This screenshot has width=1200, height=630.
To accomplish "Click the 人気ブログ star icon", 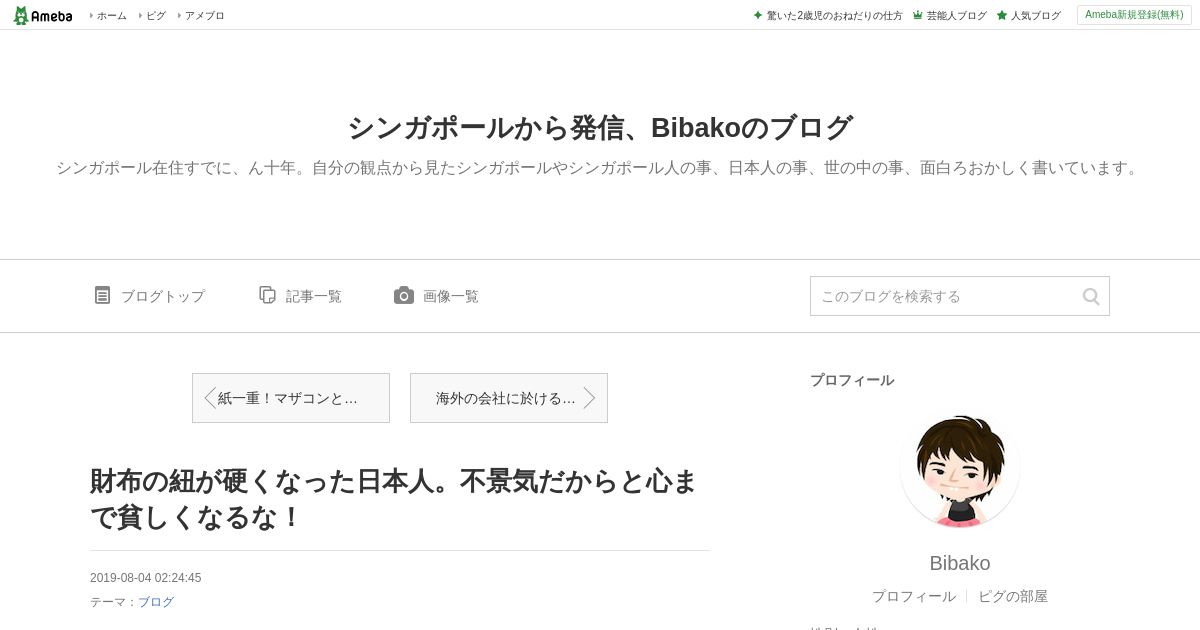I will pos(1001,15).
